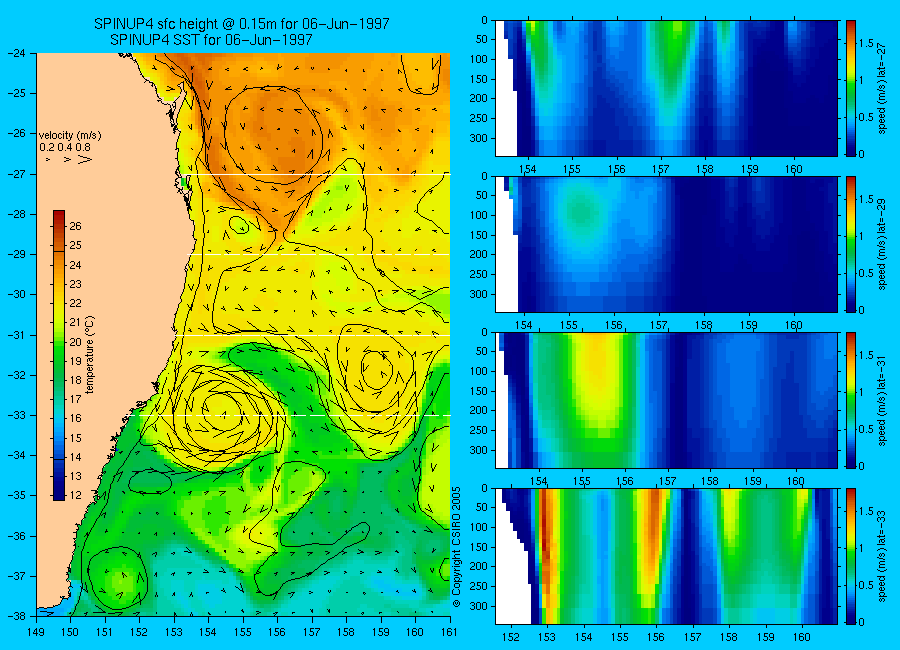
Task: Click the 16 tick on the temperature colorbar
Action: pos(75,419)
